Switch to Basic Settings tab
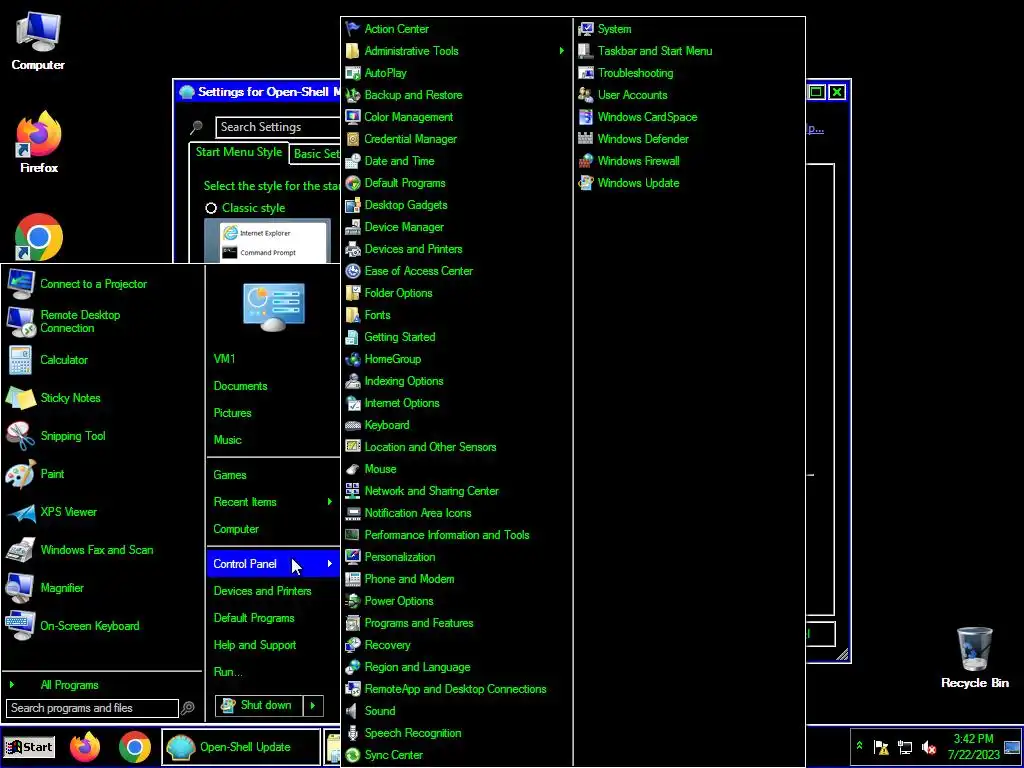 (x=316, y=154)
